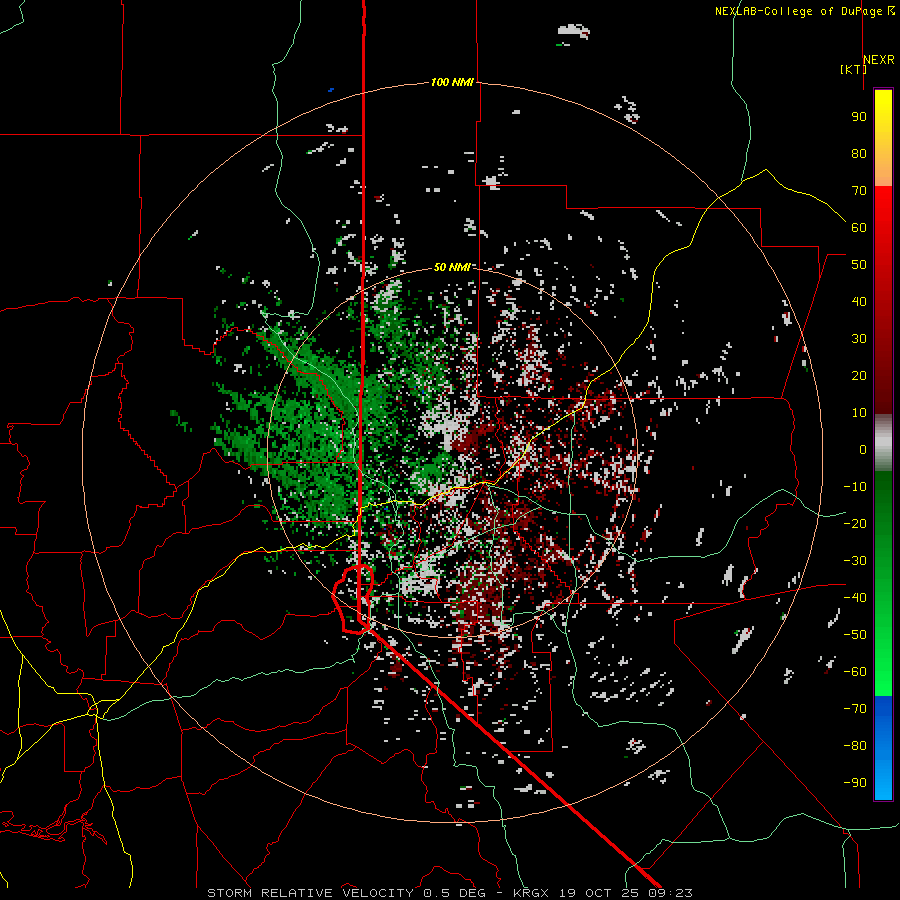Click the 50 value on velocity scale

(x=859, y=265)
